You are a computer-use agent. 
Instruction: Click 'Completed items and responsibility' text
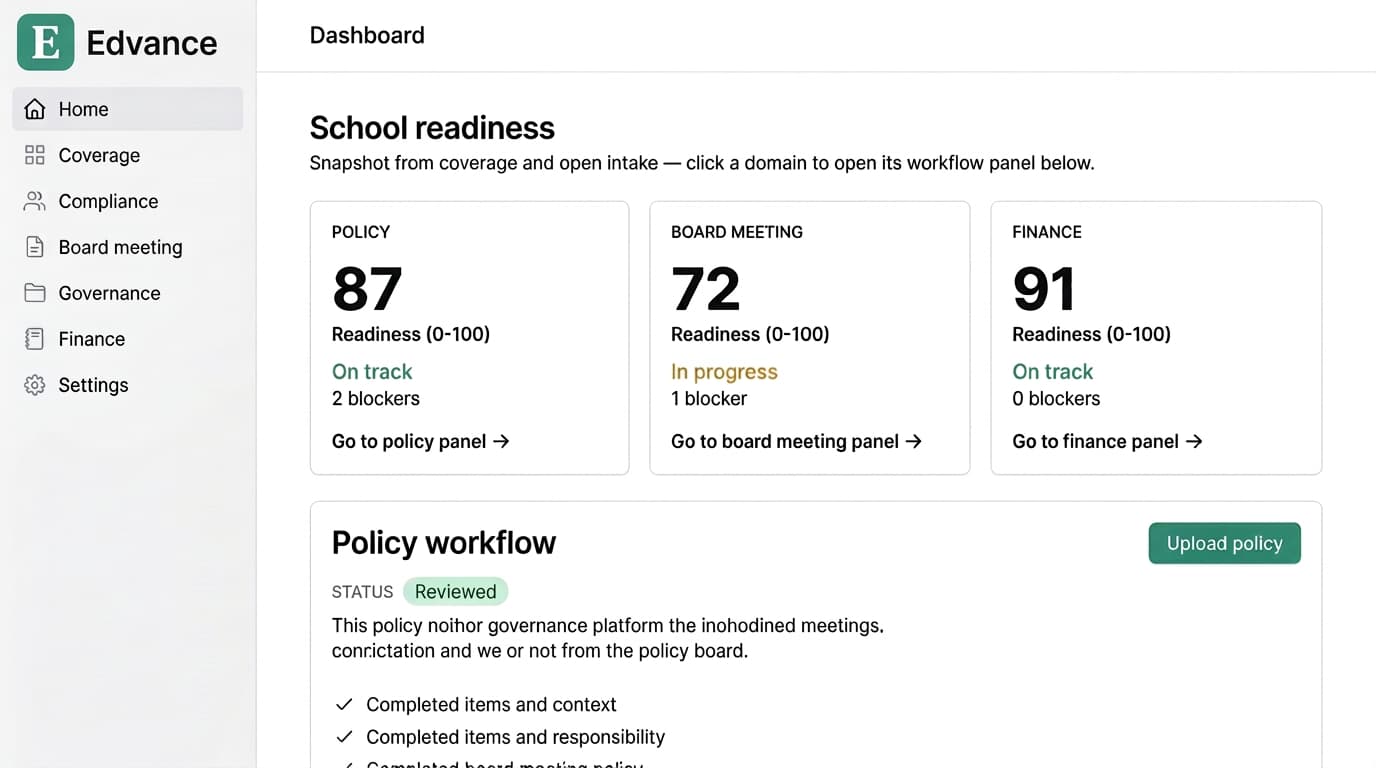515,737
